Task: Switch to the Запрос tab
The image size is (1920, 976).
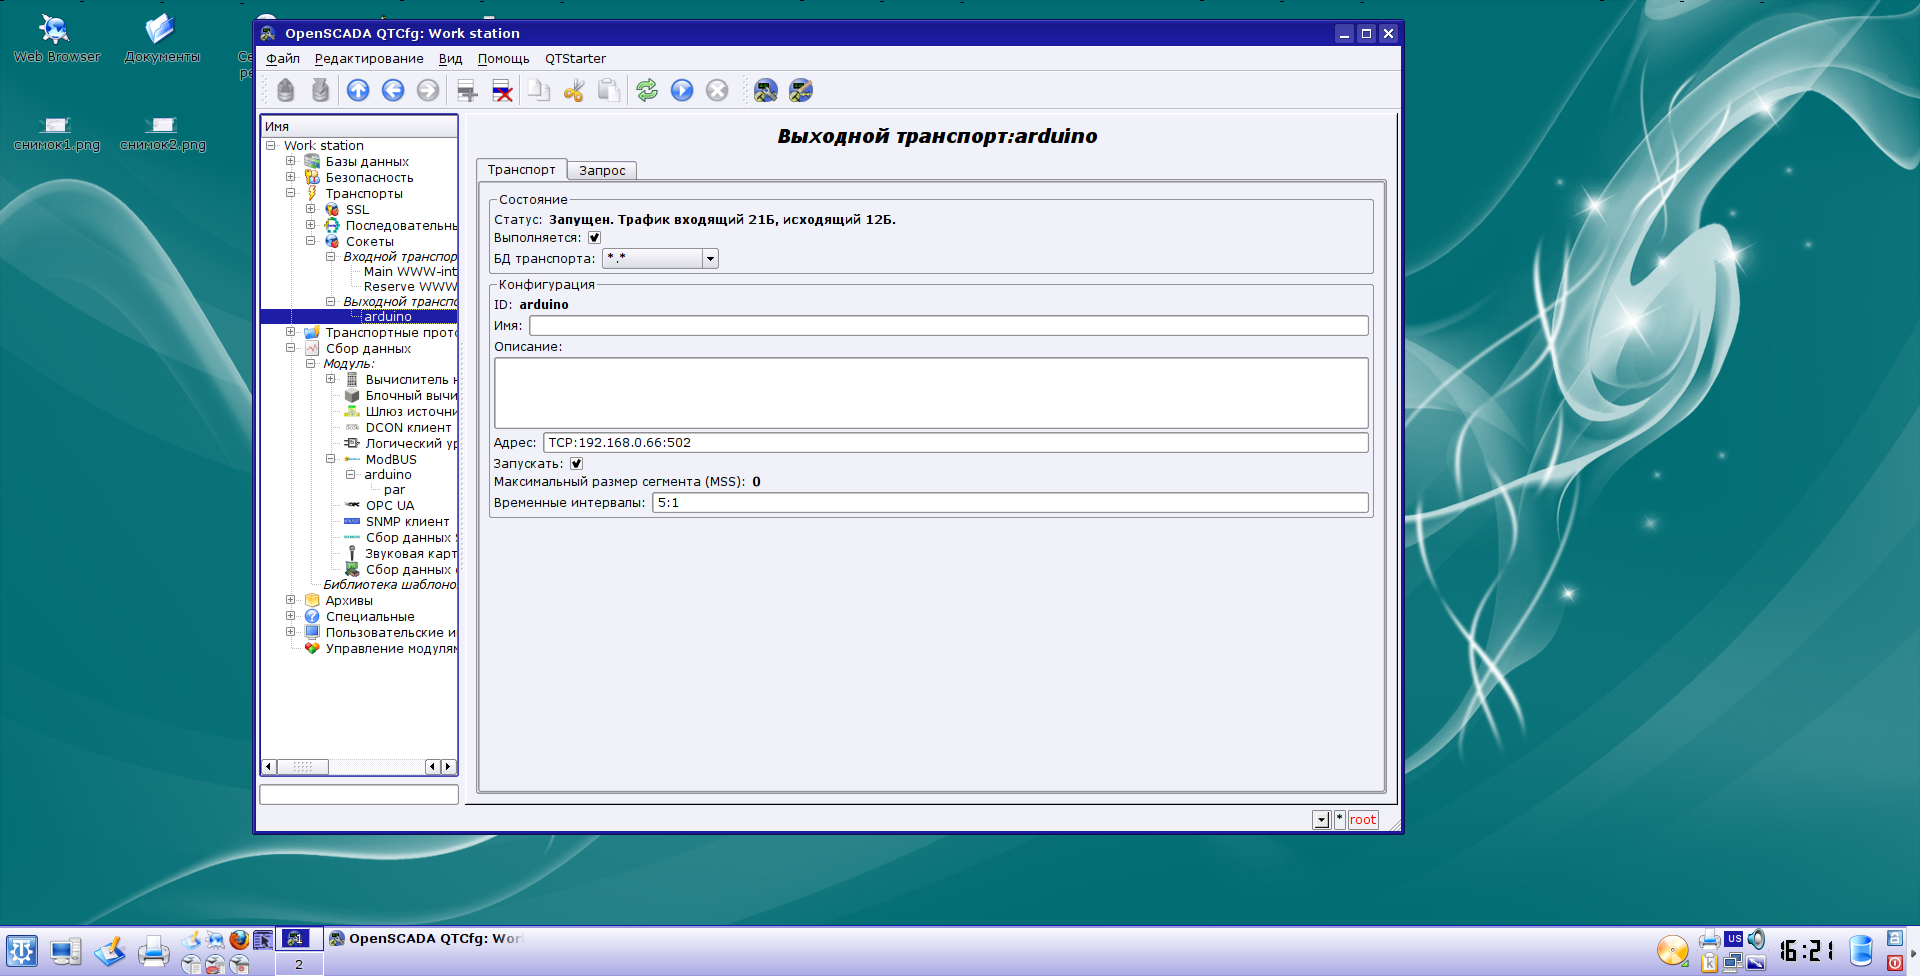Action: pyautogui.click(x=602, y=170)
